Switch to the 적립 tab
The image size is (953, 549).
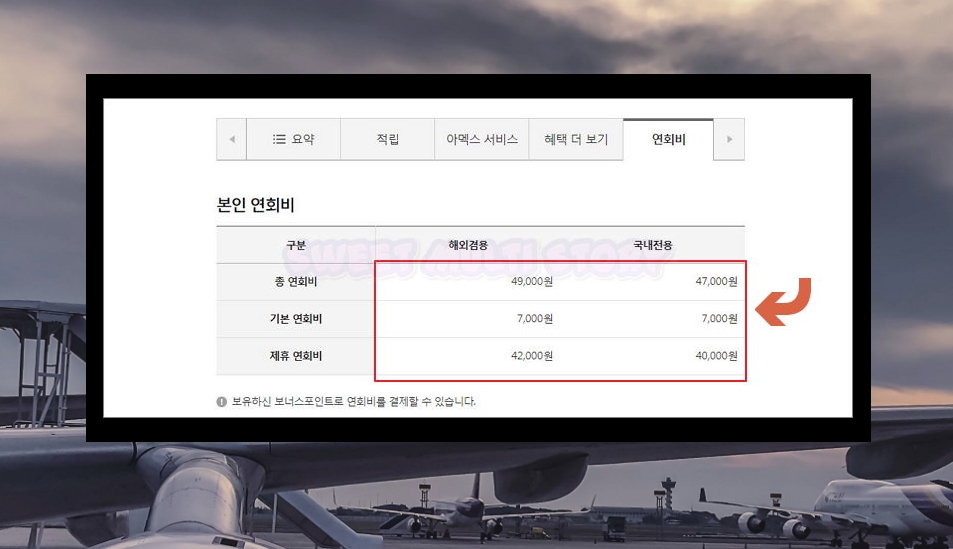pos(388,139)
